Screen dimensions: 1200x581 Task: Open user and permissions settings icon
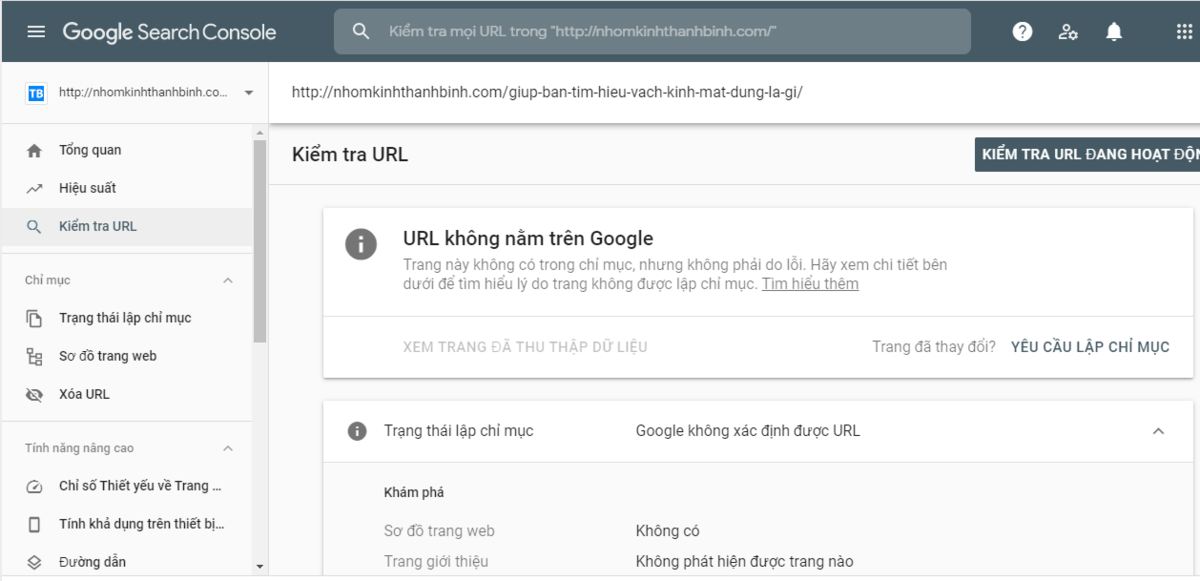click(x=1068, y=32)
